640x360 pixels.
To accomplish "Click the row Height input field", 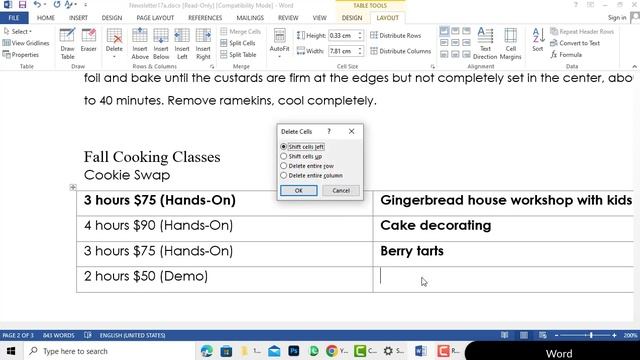I will (x=342, y=36).
